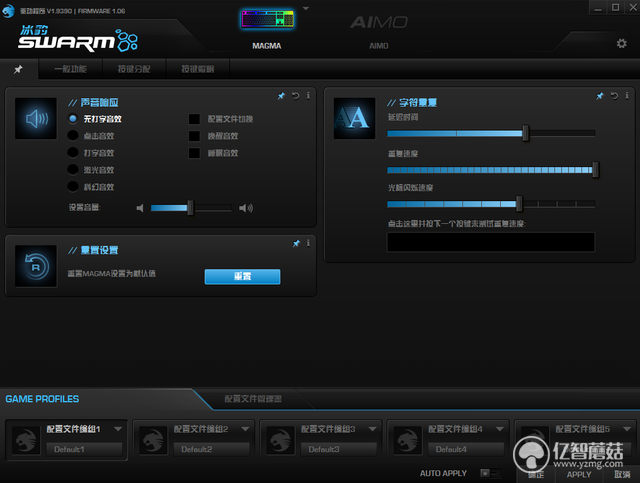The height and width of the screenshot is (483, 640).
Task: Switch to the 按键照明 key illumination tab
Action: (x=198, y=69)
